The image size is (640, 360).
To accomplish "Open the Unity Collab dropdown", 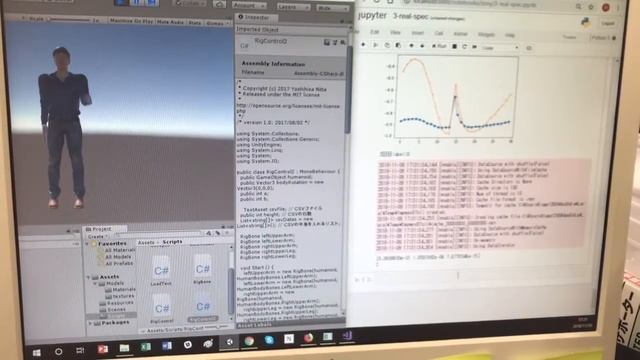I will click(x=189, y=4).
